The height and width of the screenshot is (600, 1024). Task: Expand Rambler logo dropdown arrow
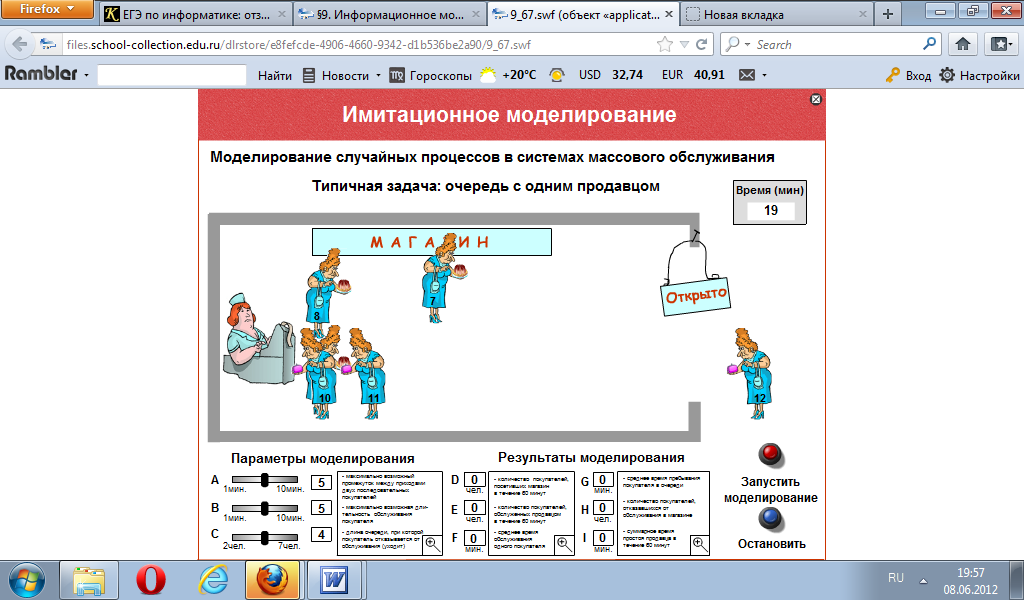tap(86, 76)
